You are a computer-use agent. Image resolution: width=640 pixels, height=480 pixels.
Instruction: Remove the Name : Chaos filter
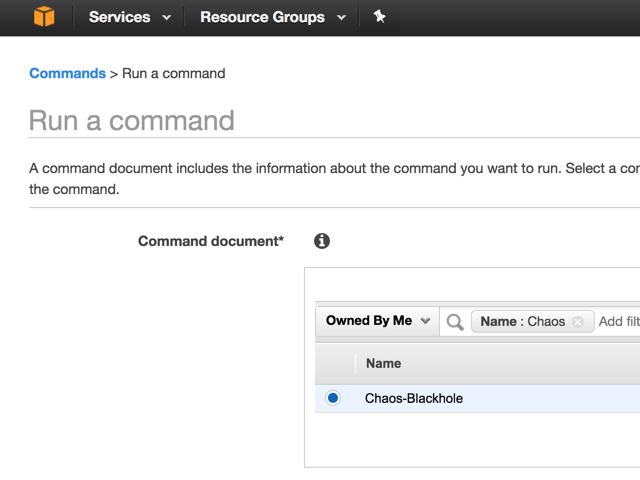click(577, 322)
